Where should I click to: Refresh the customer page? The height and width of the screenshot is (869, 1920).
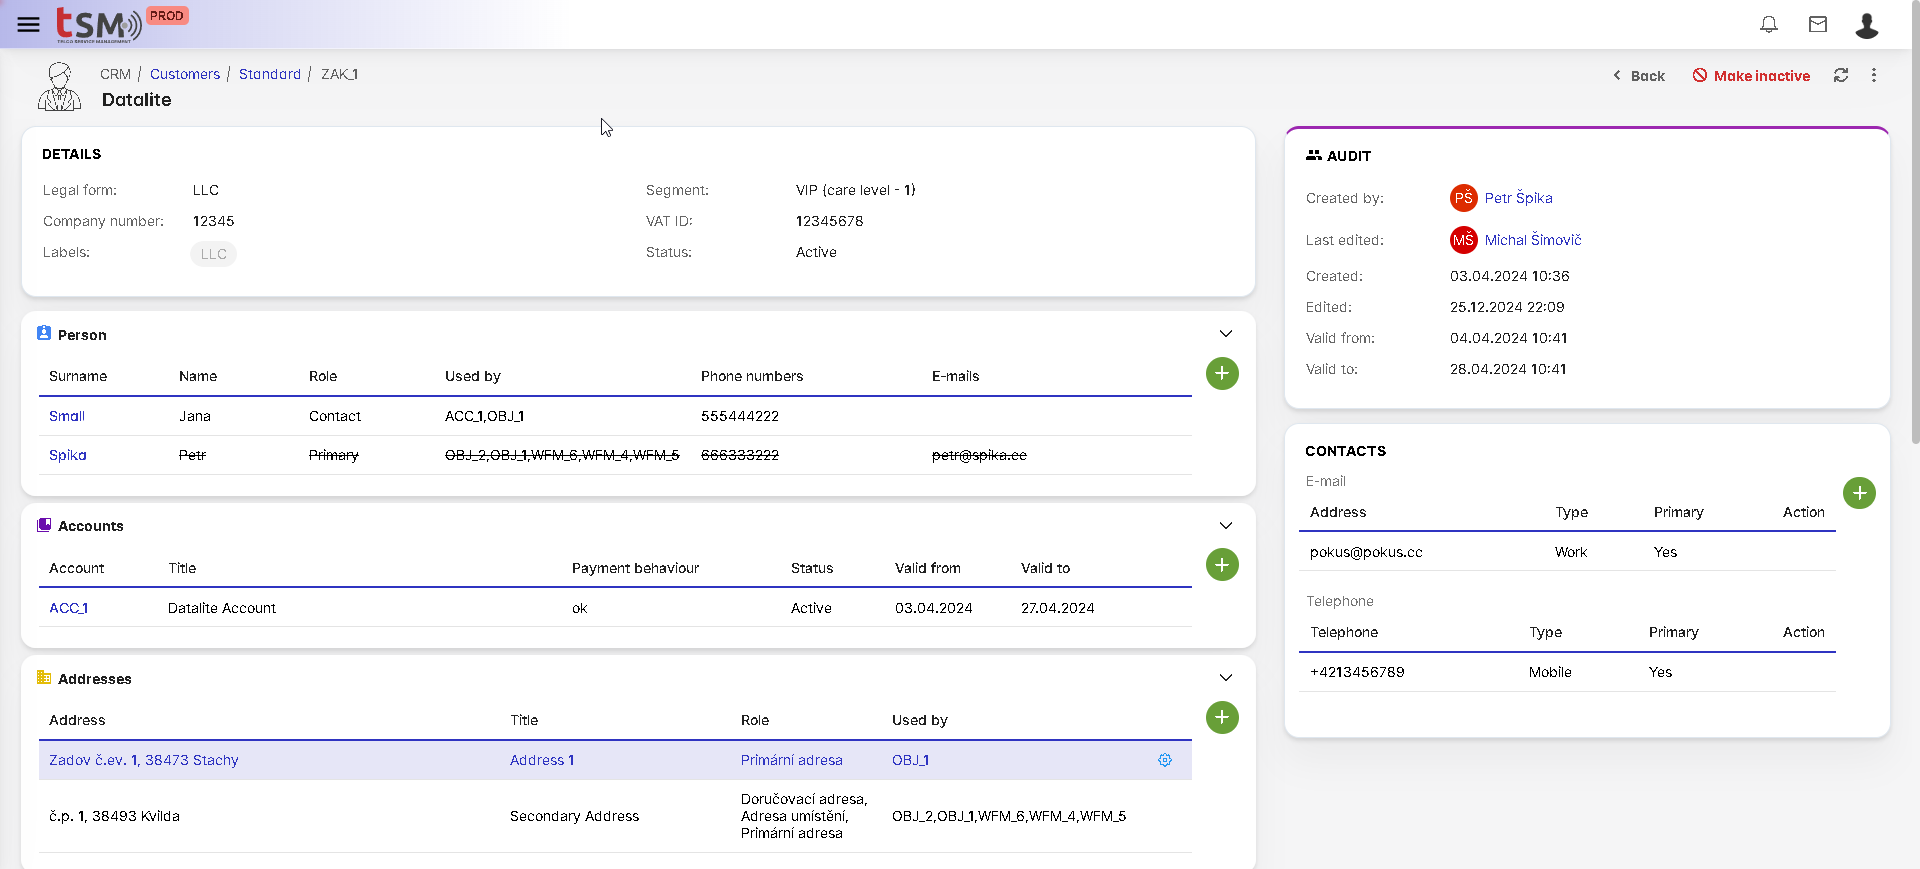(1840, 75)
